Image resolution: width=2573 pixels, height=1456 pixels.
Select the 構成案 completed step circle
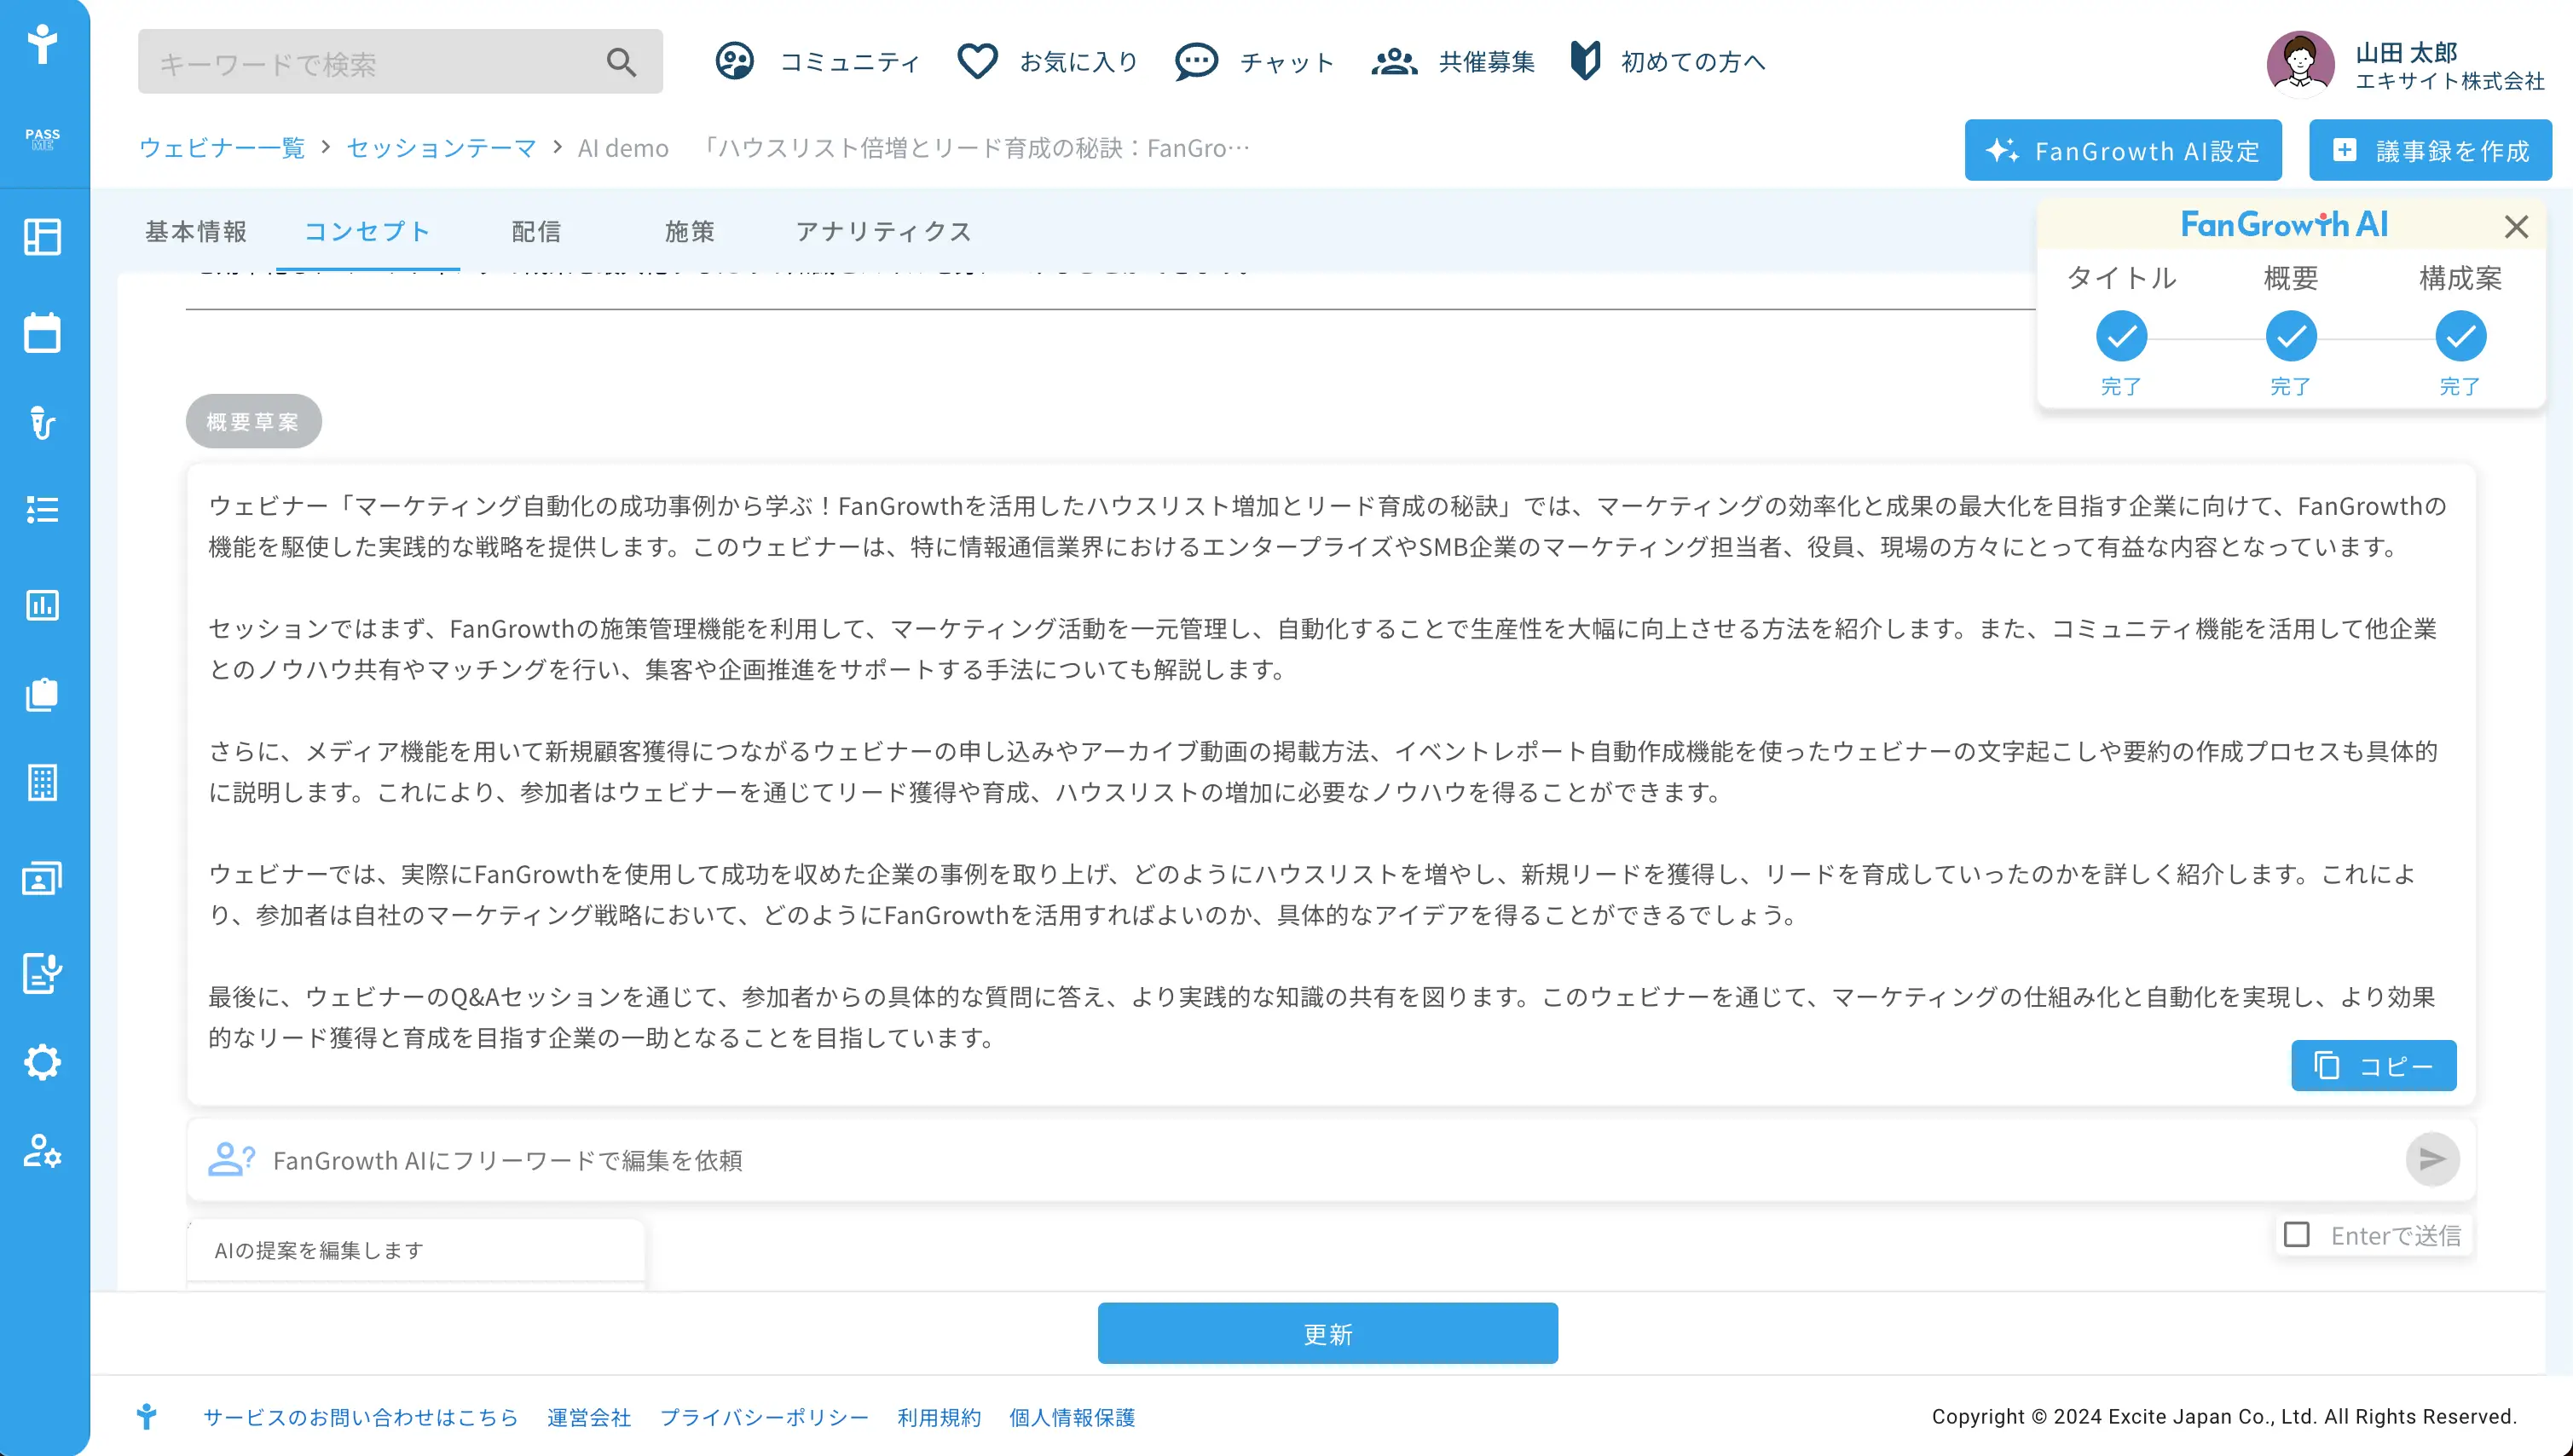[x=2460, y=336]
